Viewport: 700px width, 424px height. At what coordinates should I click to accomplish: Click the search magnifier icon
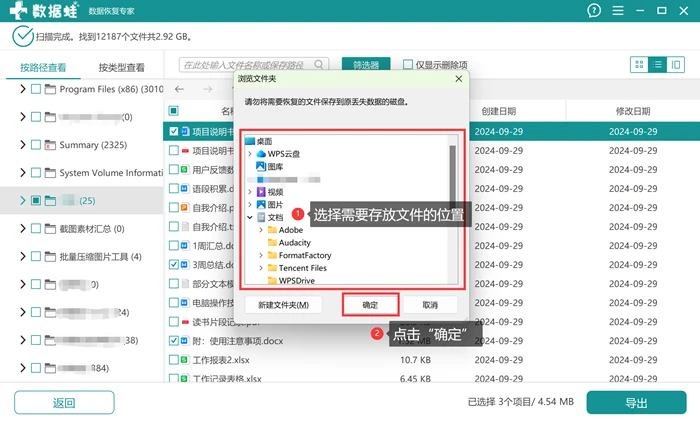tap(319, 65)
